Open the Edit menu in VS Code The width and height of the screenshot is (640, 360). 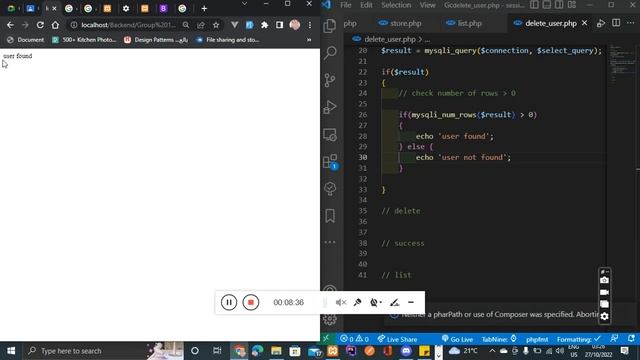[x=366, y=5]
